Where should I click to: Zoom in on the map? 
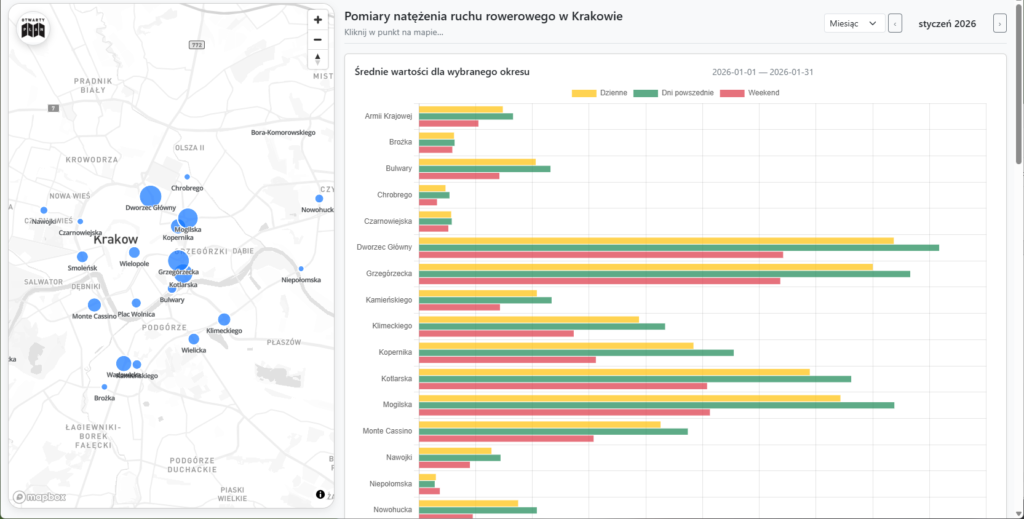(318, 20)
